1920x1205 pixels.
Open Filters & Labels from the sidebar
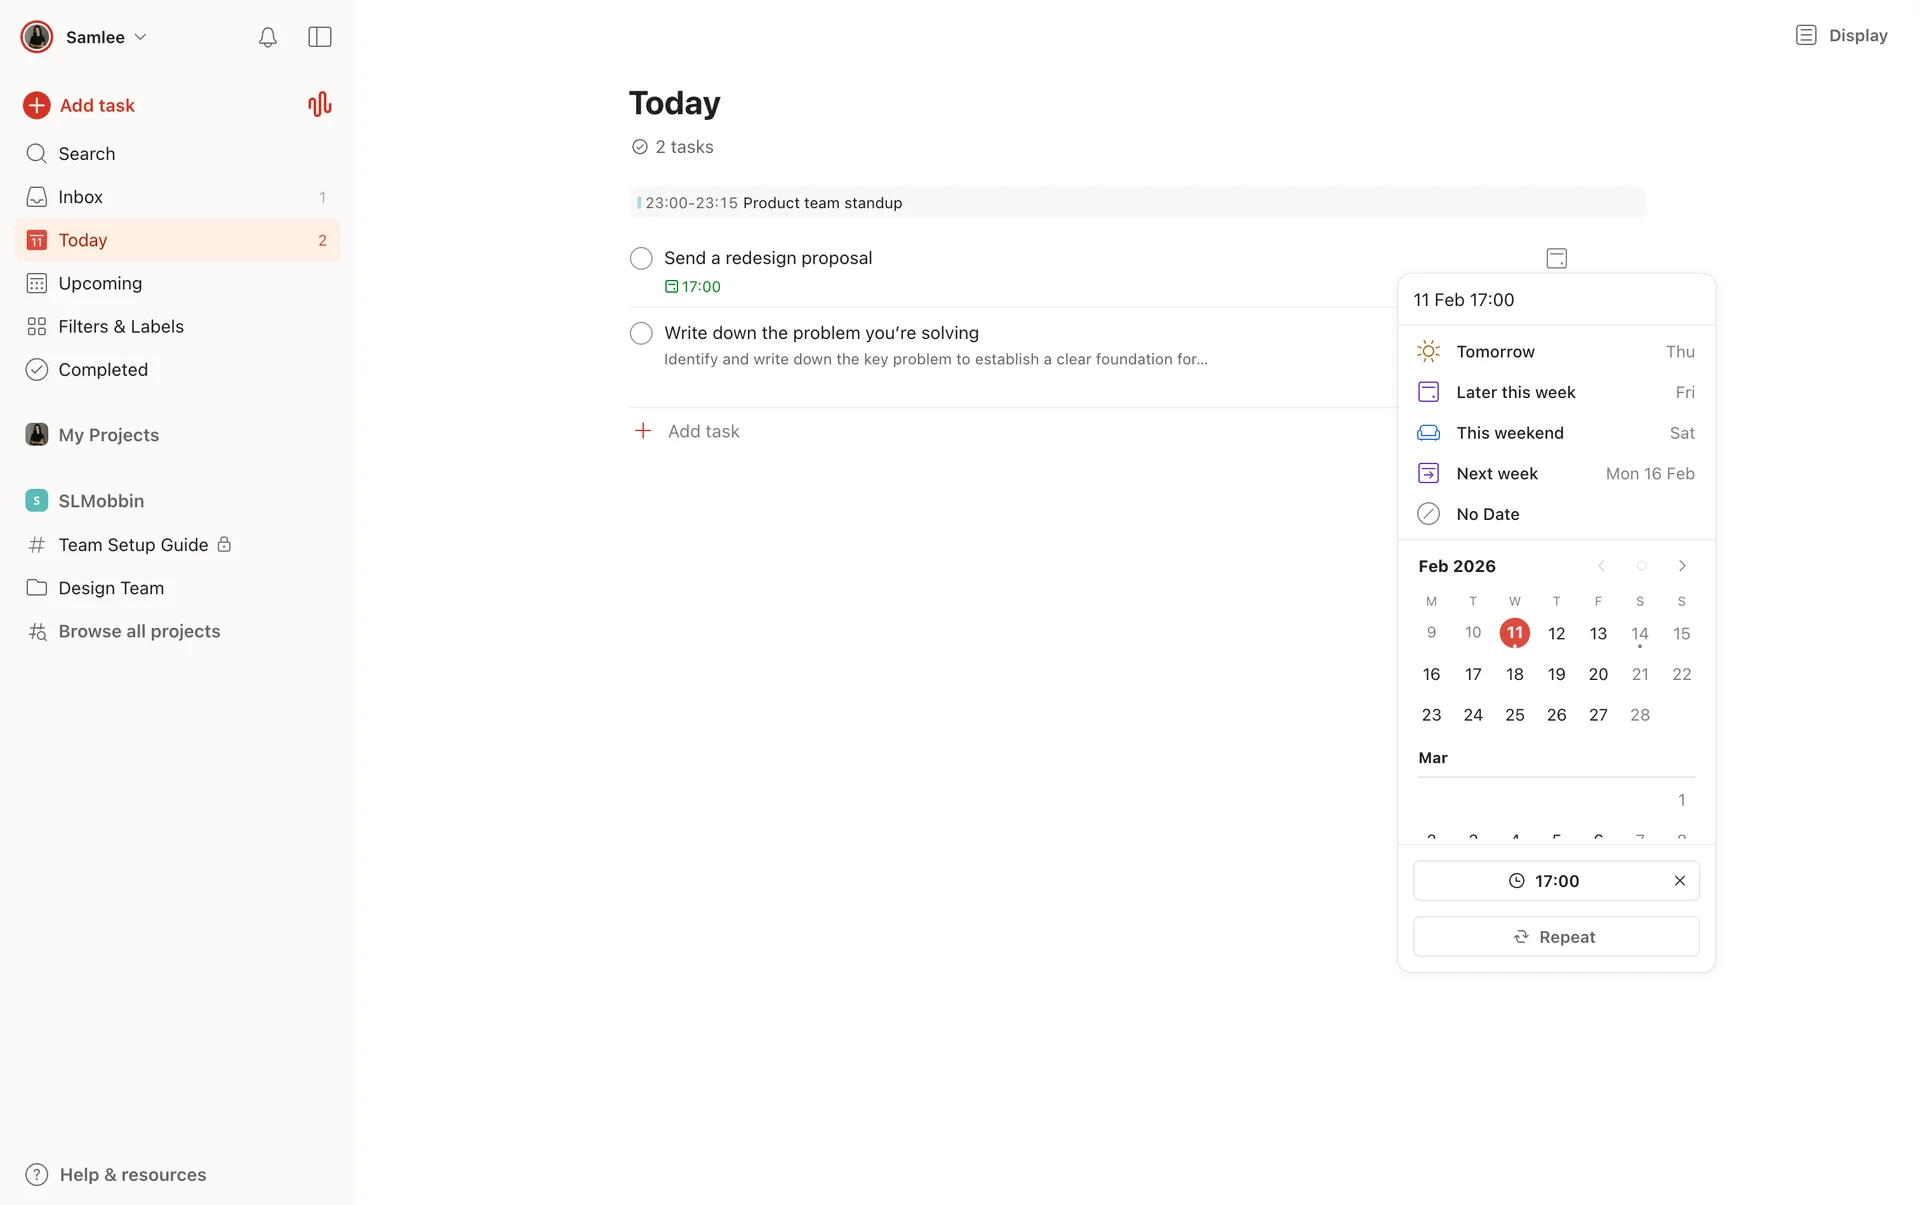[x=120, y=326]
